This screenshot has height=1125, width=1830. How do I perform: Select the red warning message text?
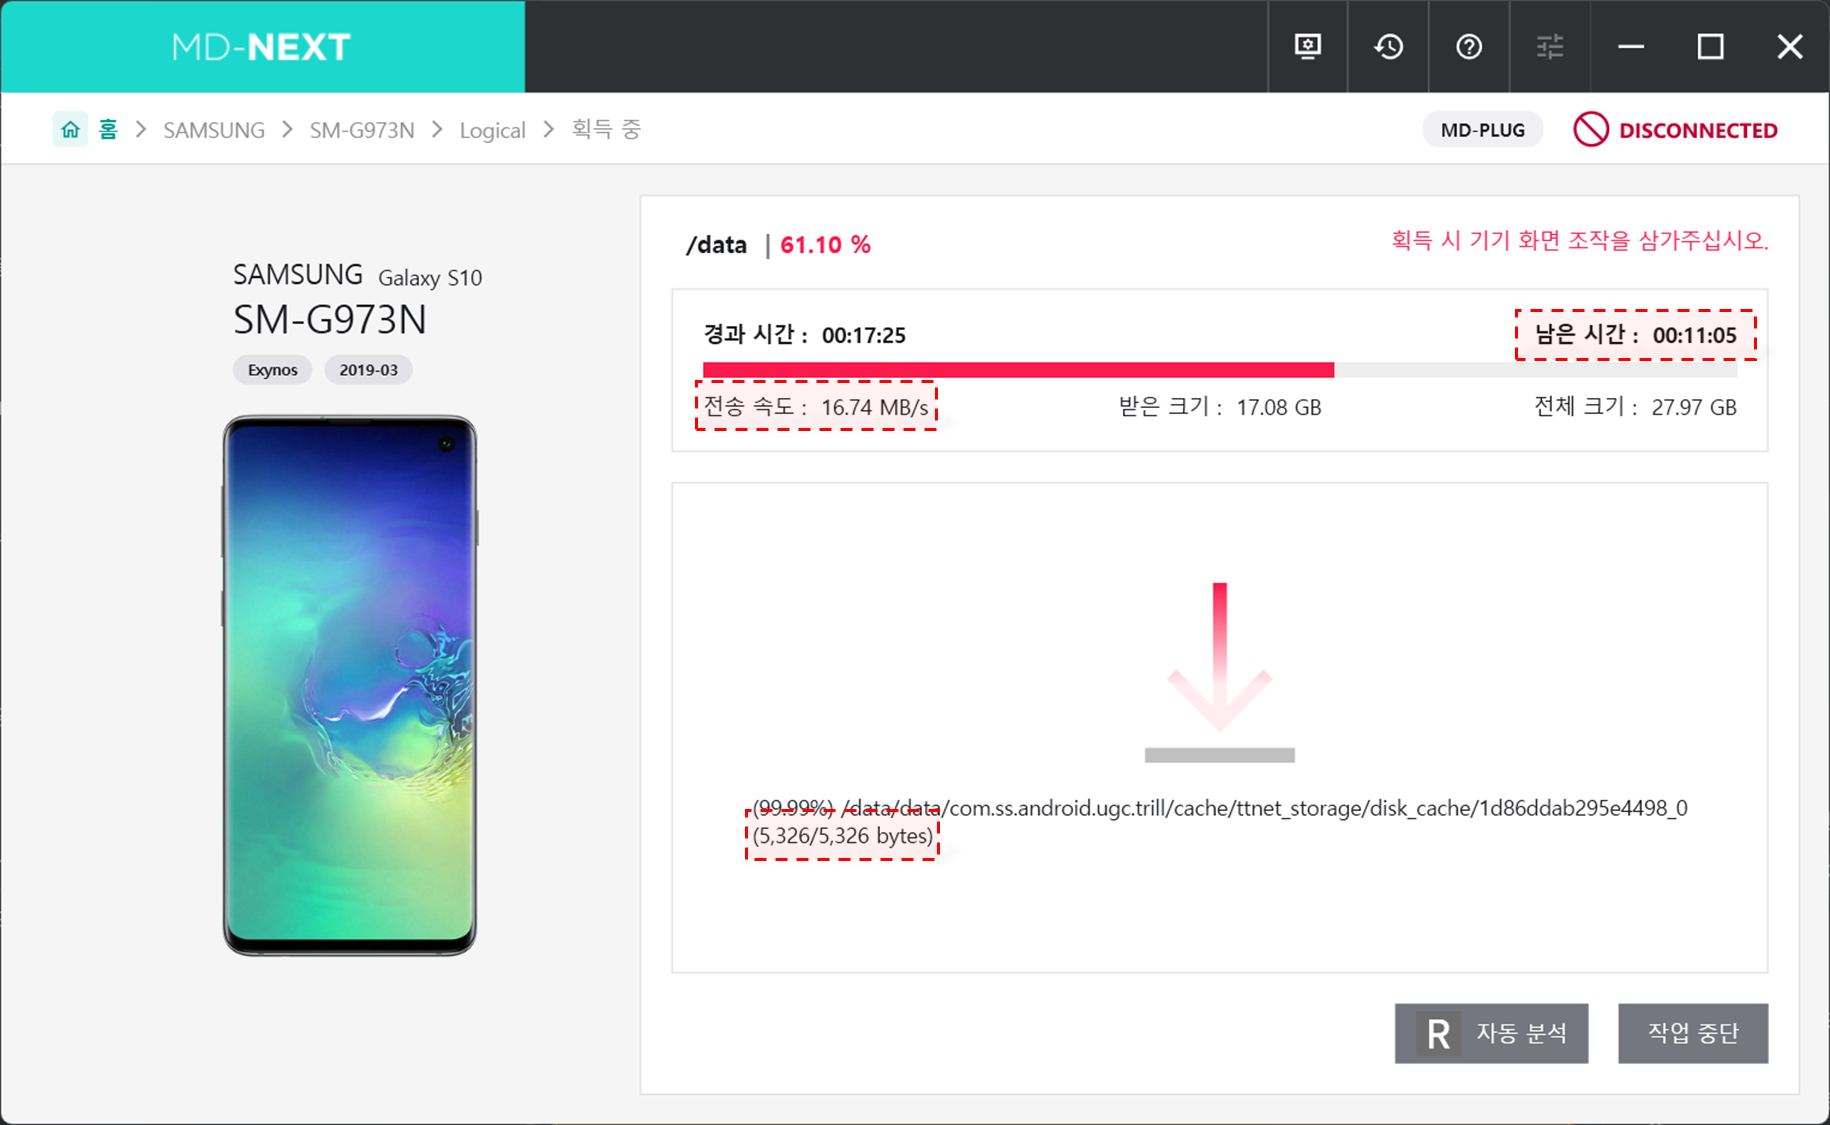1579,241
